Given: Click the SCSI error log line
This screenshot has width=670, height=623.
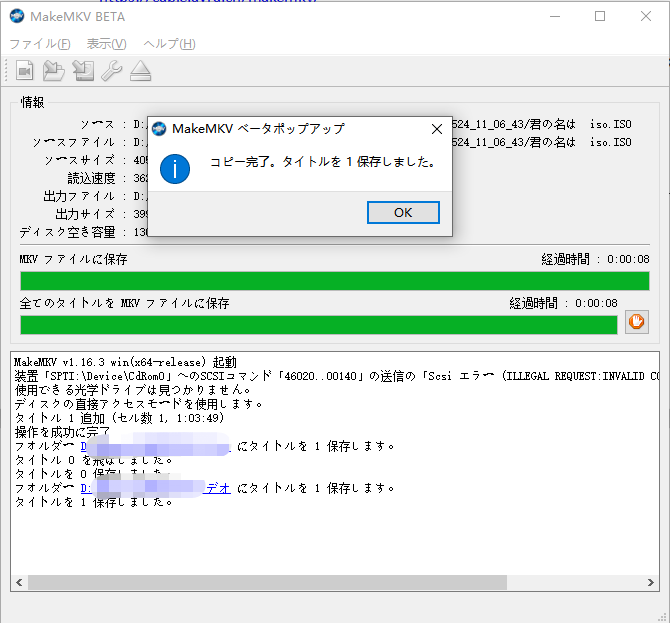Looking at the screenshot, I should [x=337, y=376].
